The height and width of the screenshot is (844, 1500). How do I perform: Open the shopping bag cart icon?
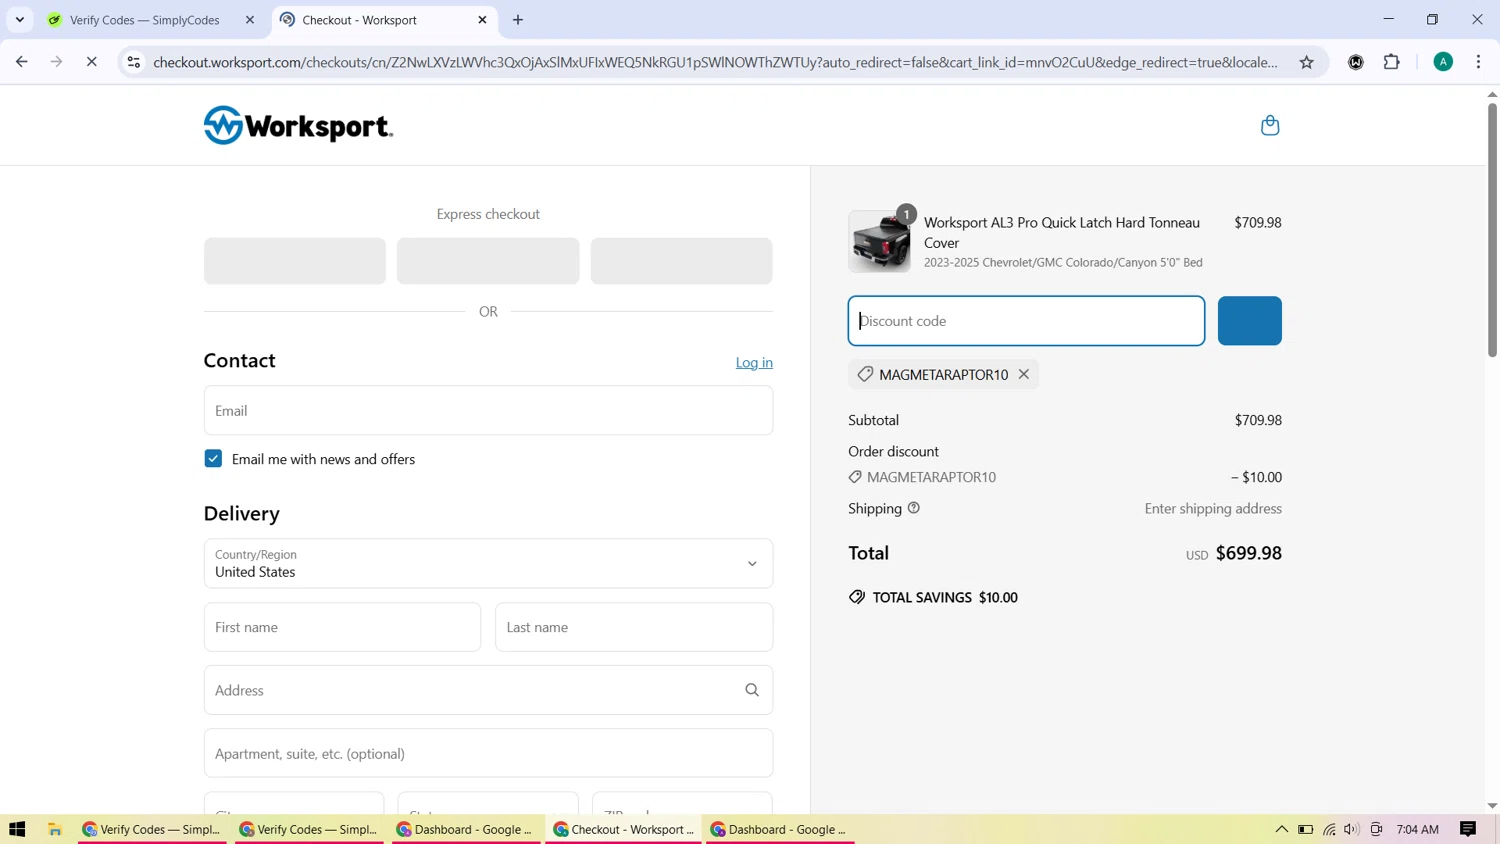tap(1270, 125)
